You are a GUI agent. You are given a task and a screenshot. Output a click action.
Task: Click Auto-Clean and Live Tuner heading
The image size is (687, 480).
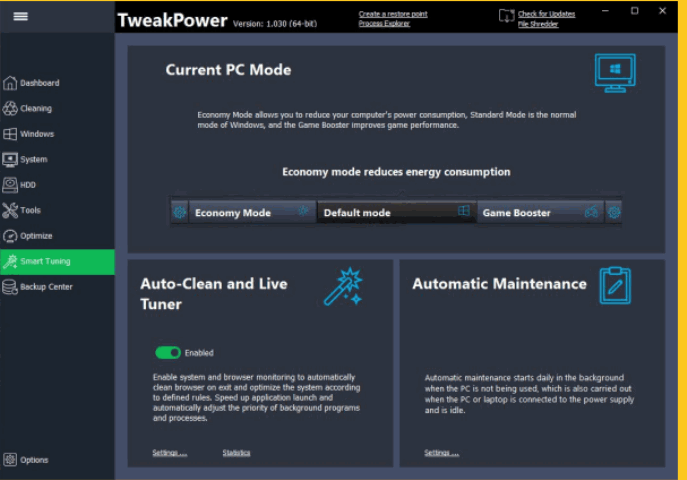pyautogui.click(x=214, y=294)
